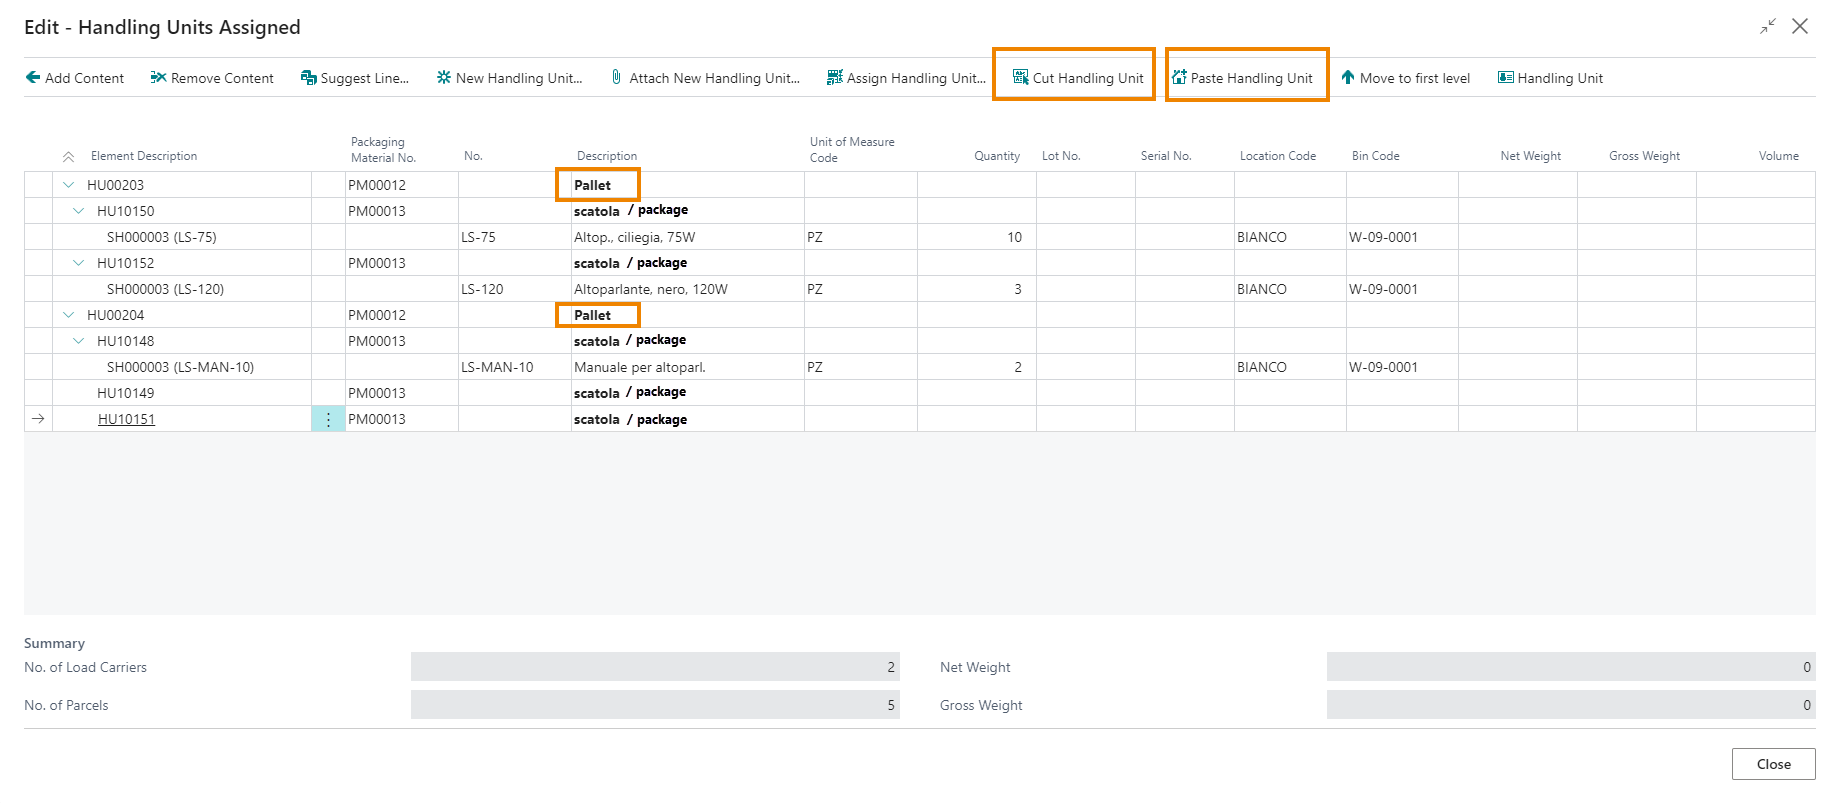Collapse the HU00203 tree node

tap(68, 185)
